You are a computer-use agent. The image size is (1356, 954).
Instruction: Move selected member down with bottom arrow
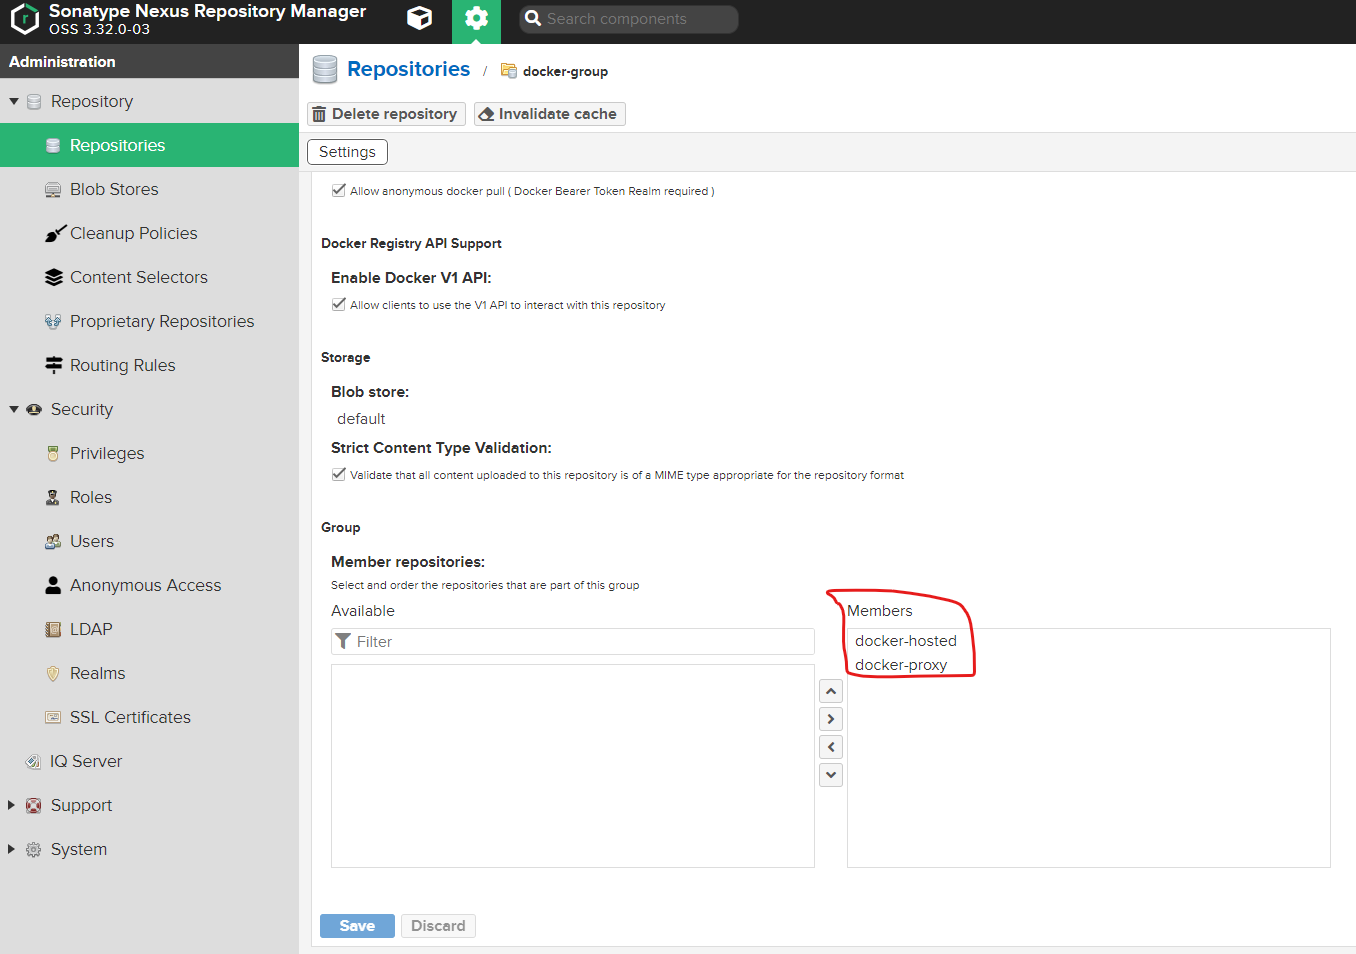click(830, 775)
